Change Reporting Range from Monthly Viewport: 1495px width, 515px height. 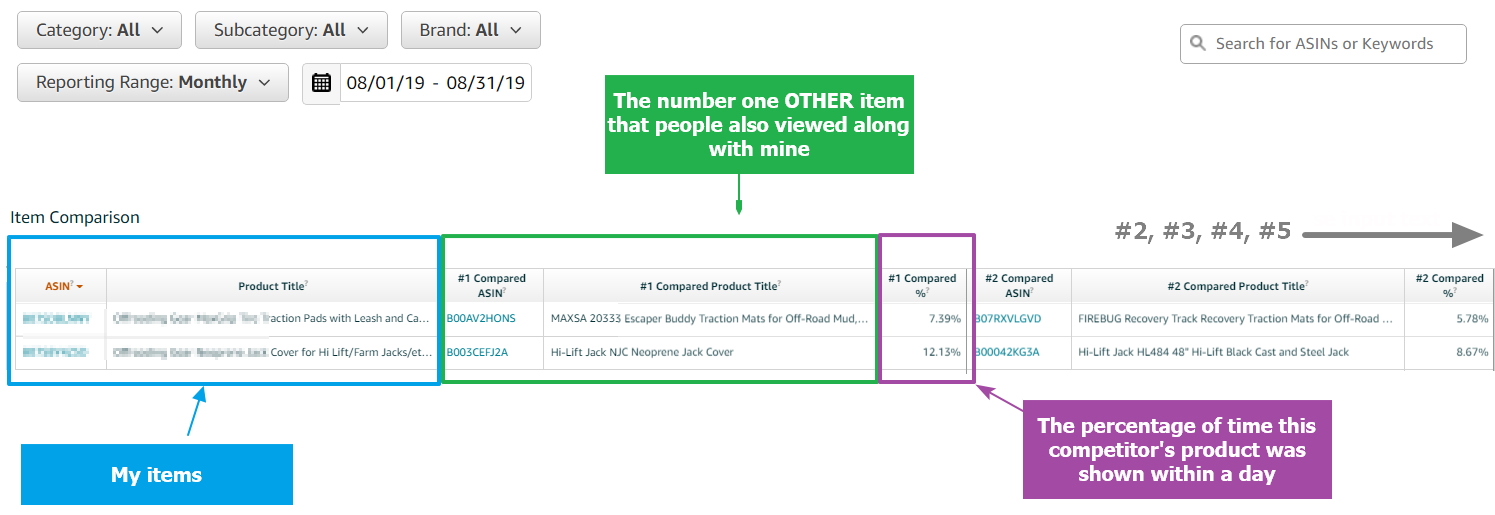[153, 82]
